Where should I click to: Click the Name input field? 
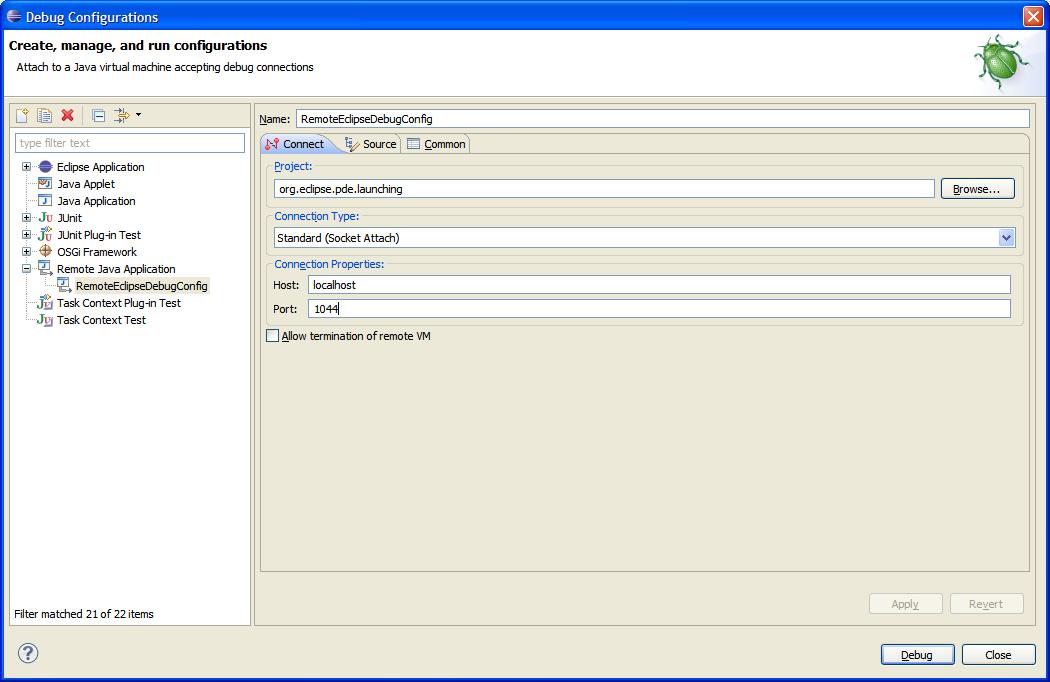coord(662,119)
